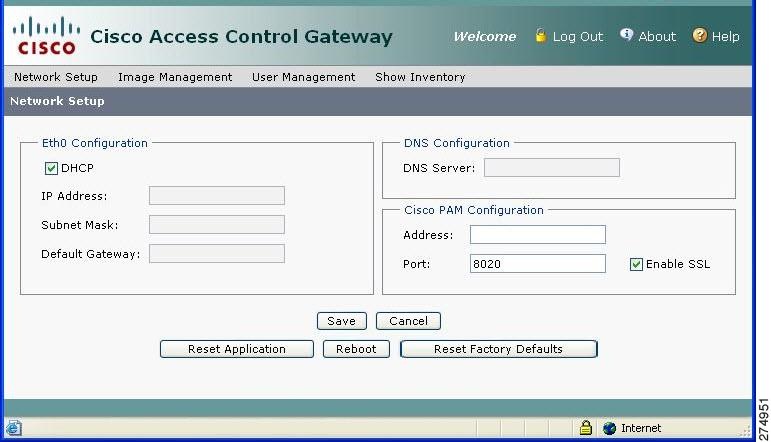Click the Cancel button
The height and width of the screenshot is (442, 771).
tap(408, 321)
